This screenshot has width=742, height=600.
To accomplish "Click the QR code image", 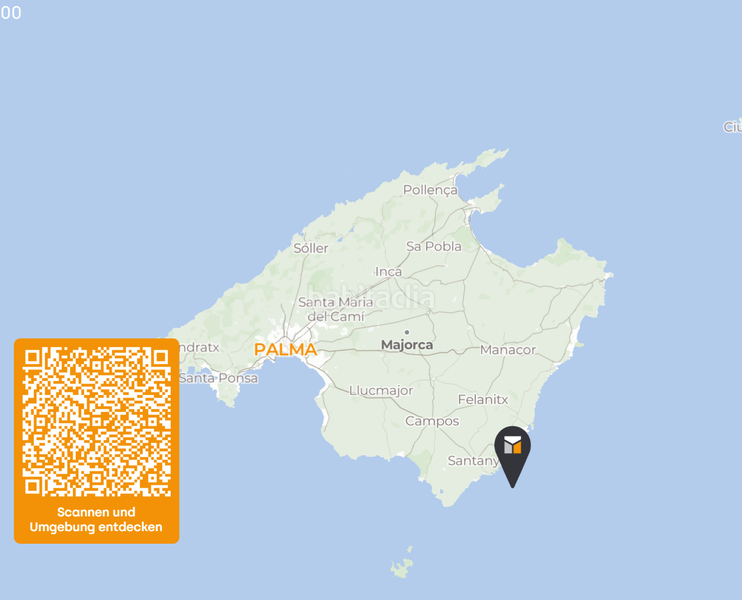I will (97, 422).
